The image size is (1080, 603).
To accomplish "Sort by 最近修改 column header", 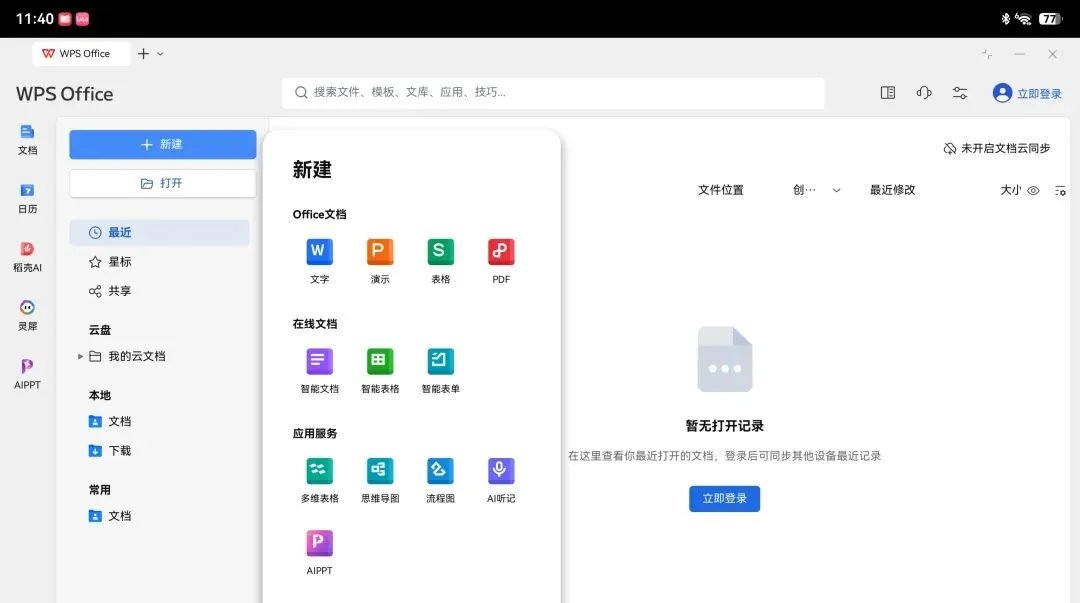I will coord(892,190).
